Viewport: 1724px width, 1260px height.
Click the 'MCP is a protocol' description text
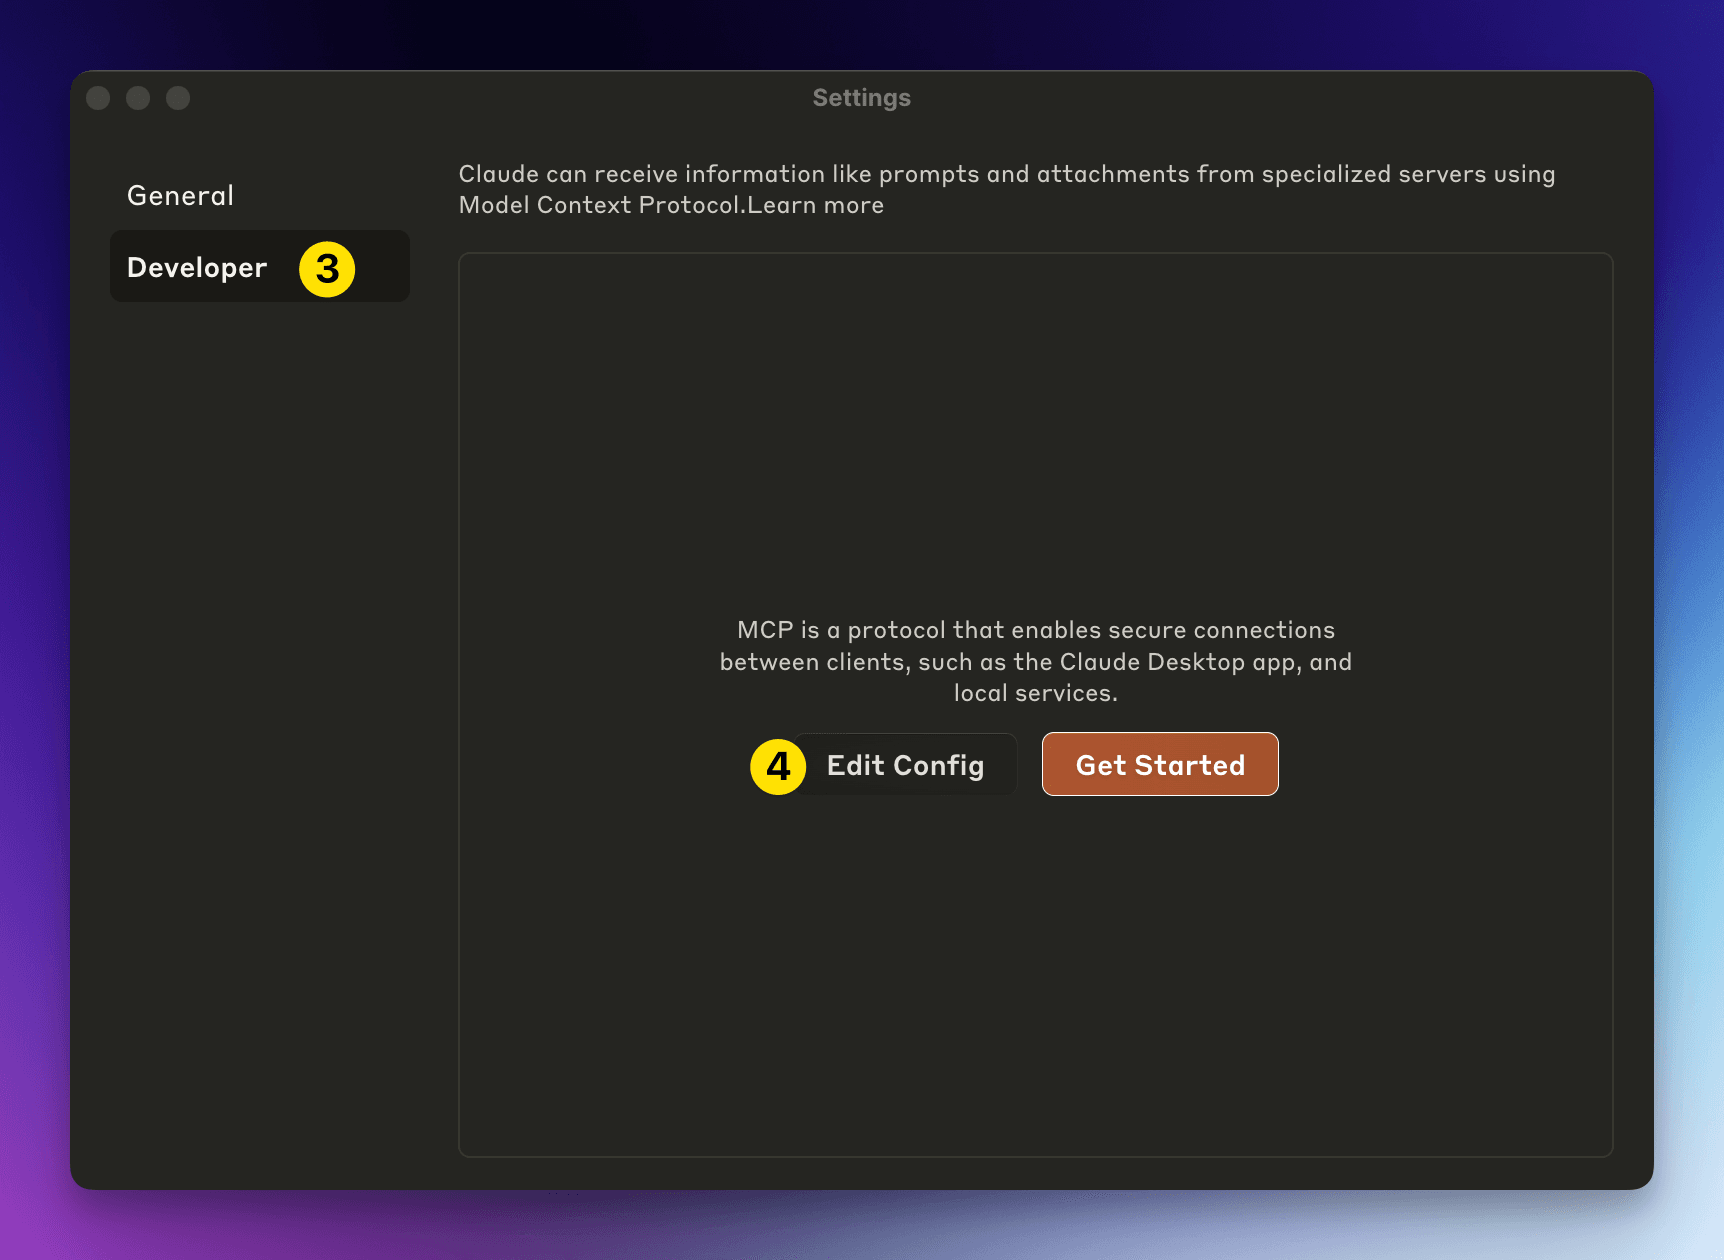click(x=1036, y=661)
